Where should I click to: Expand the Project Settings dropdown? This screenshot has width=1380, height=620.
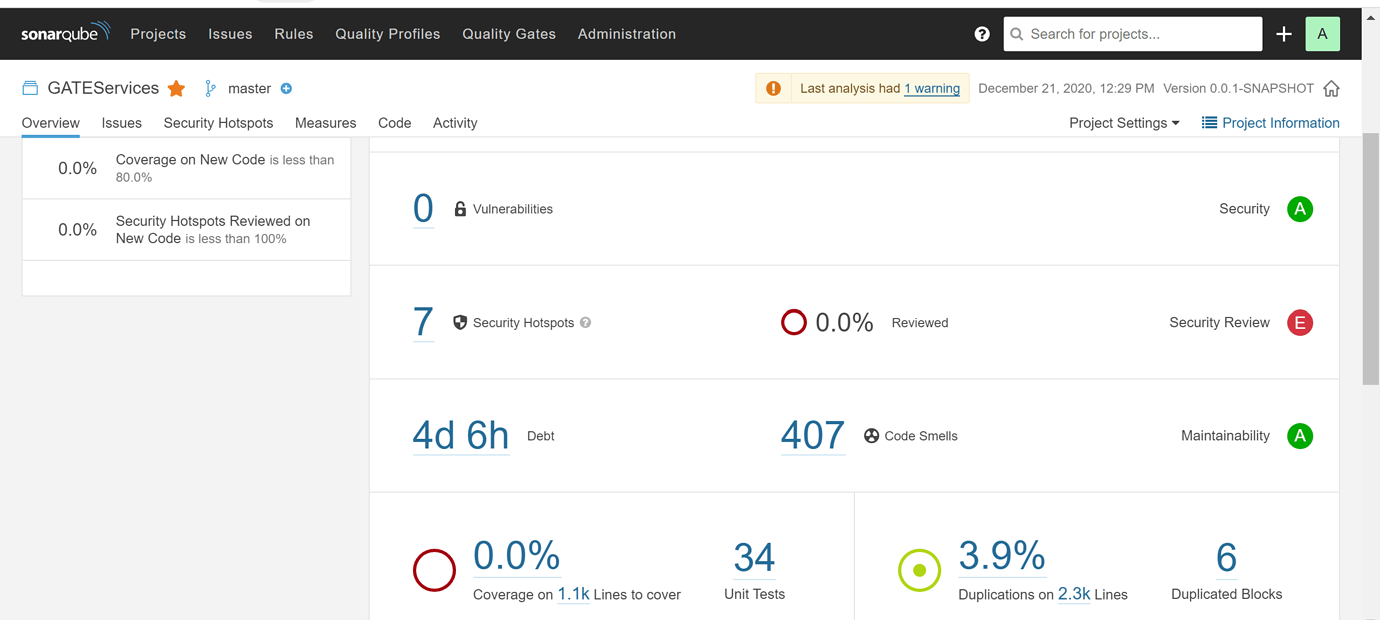pos(1124,123)
